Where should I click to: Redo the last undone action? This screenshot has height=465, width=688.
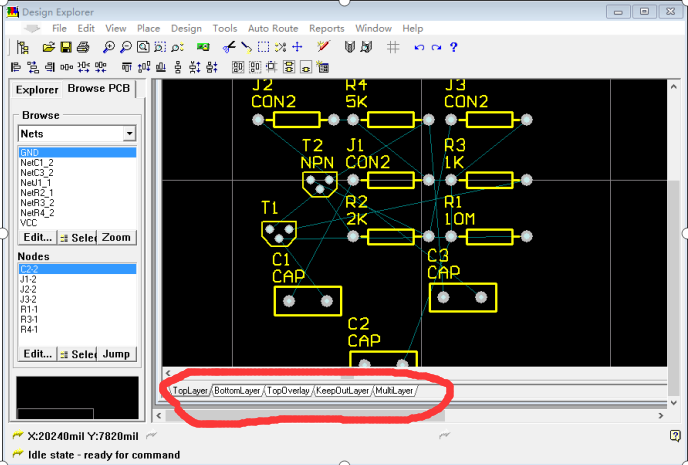pyautogui.click(x=436, y=47)
